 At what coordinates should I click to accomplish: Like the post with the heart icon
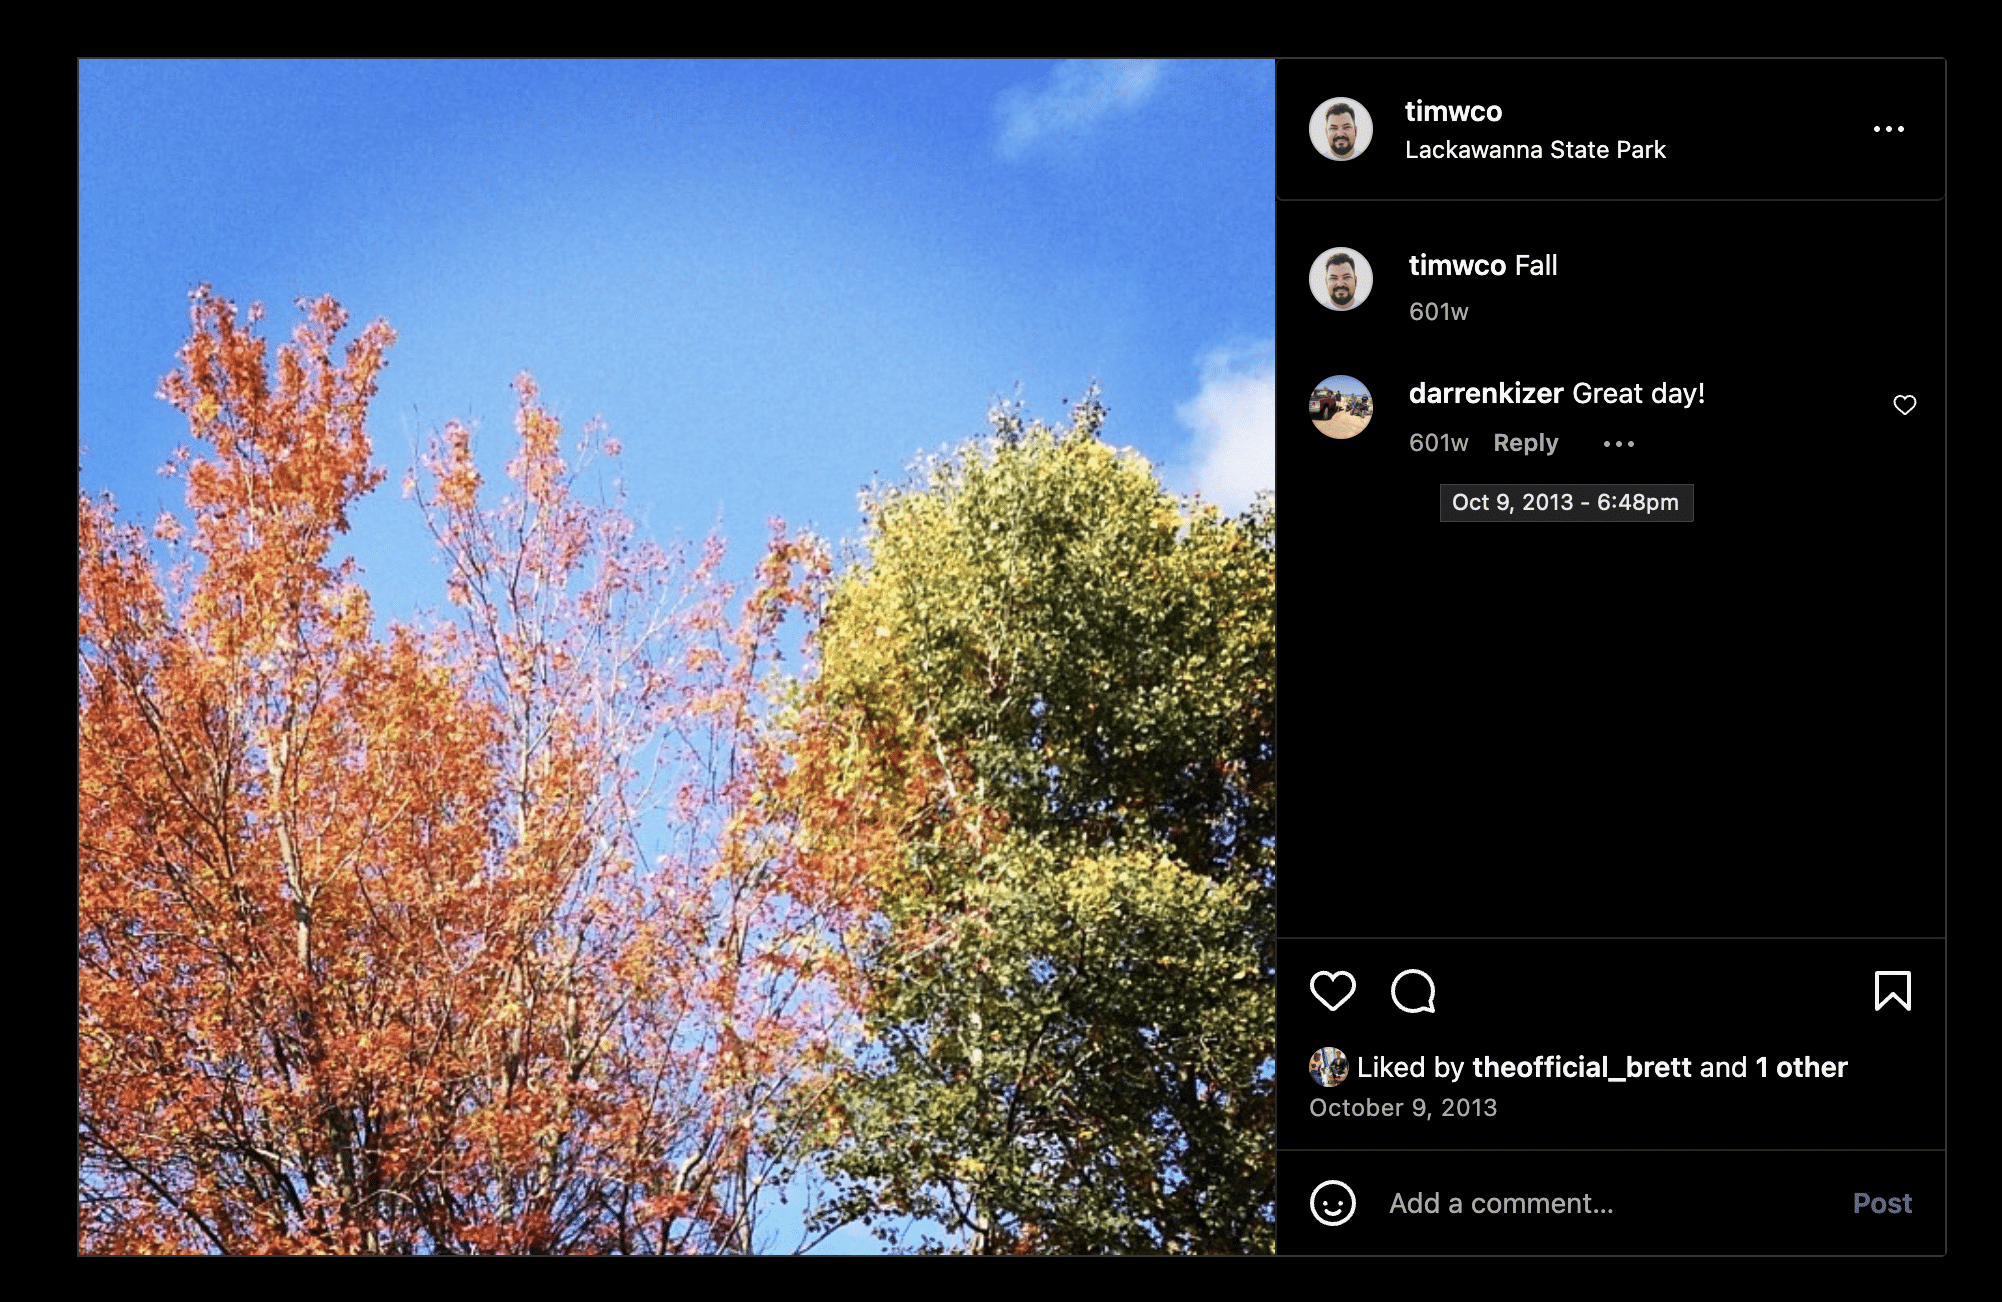[x=1332, y=991]
